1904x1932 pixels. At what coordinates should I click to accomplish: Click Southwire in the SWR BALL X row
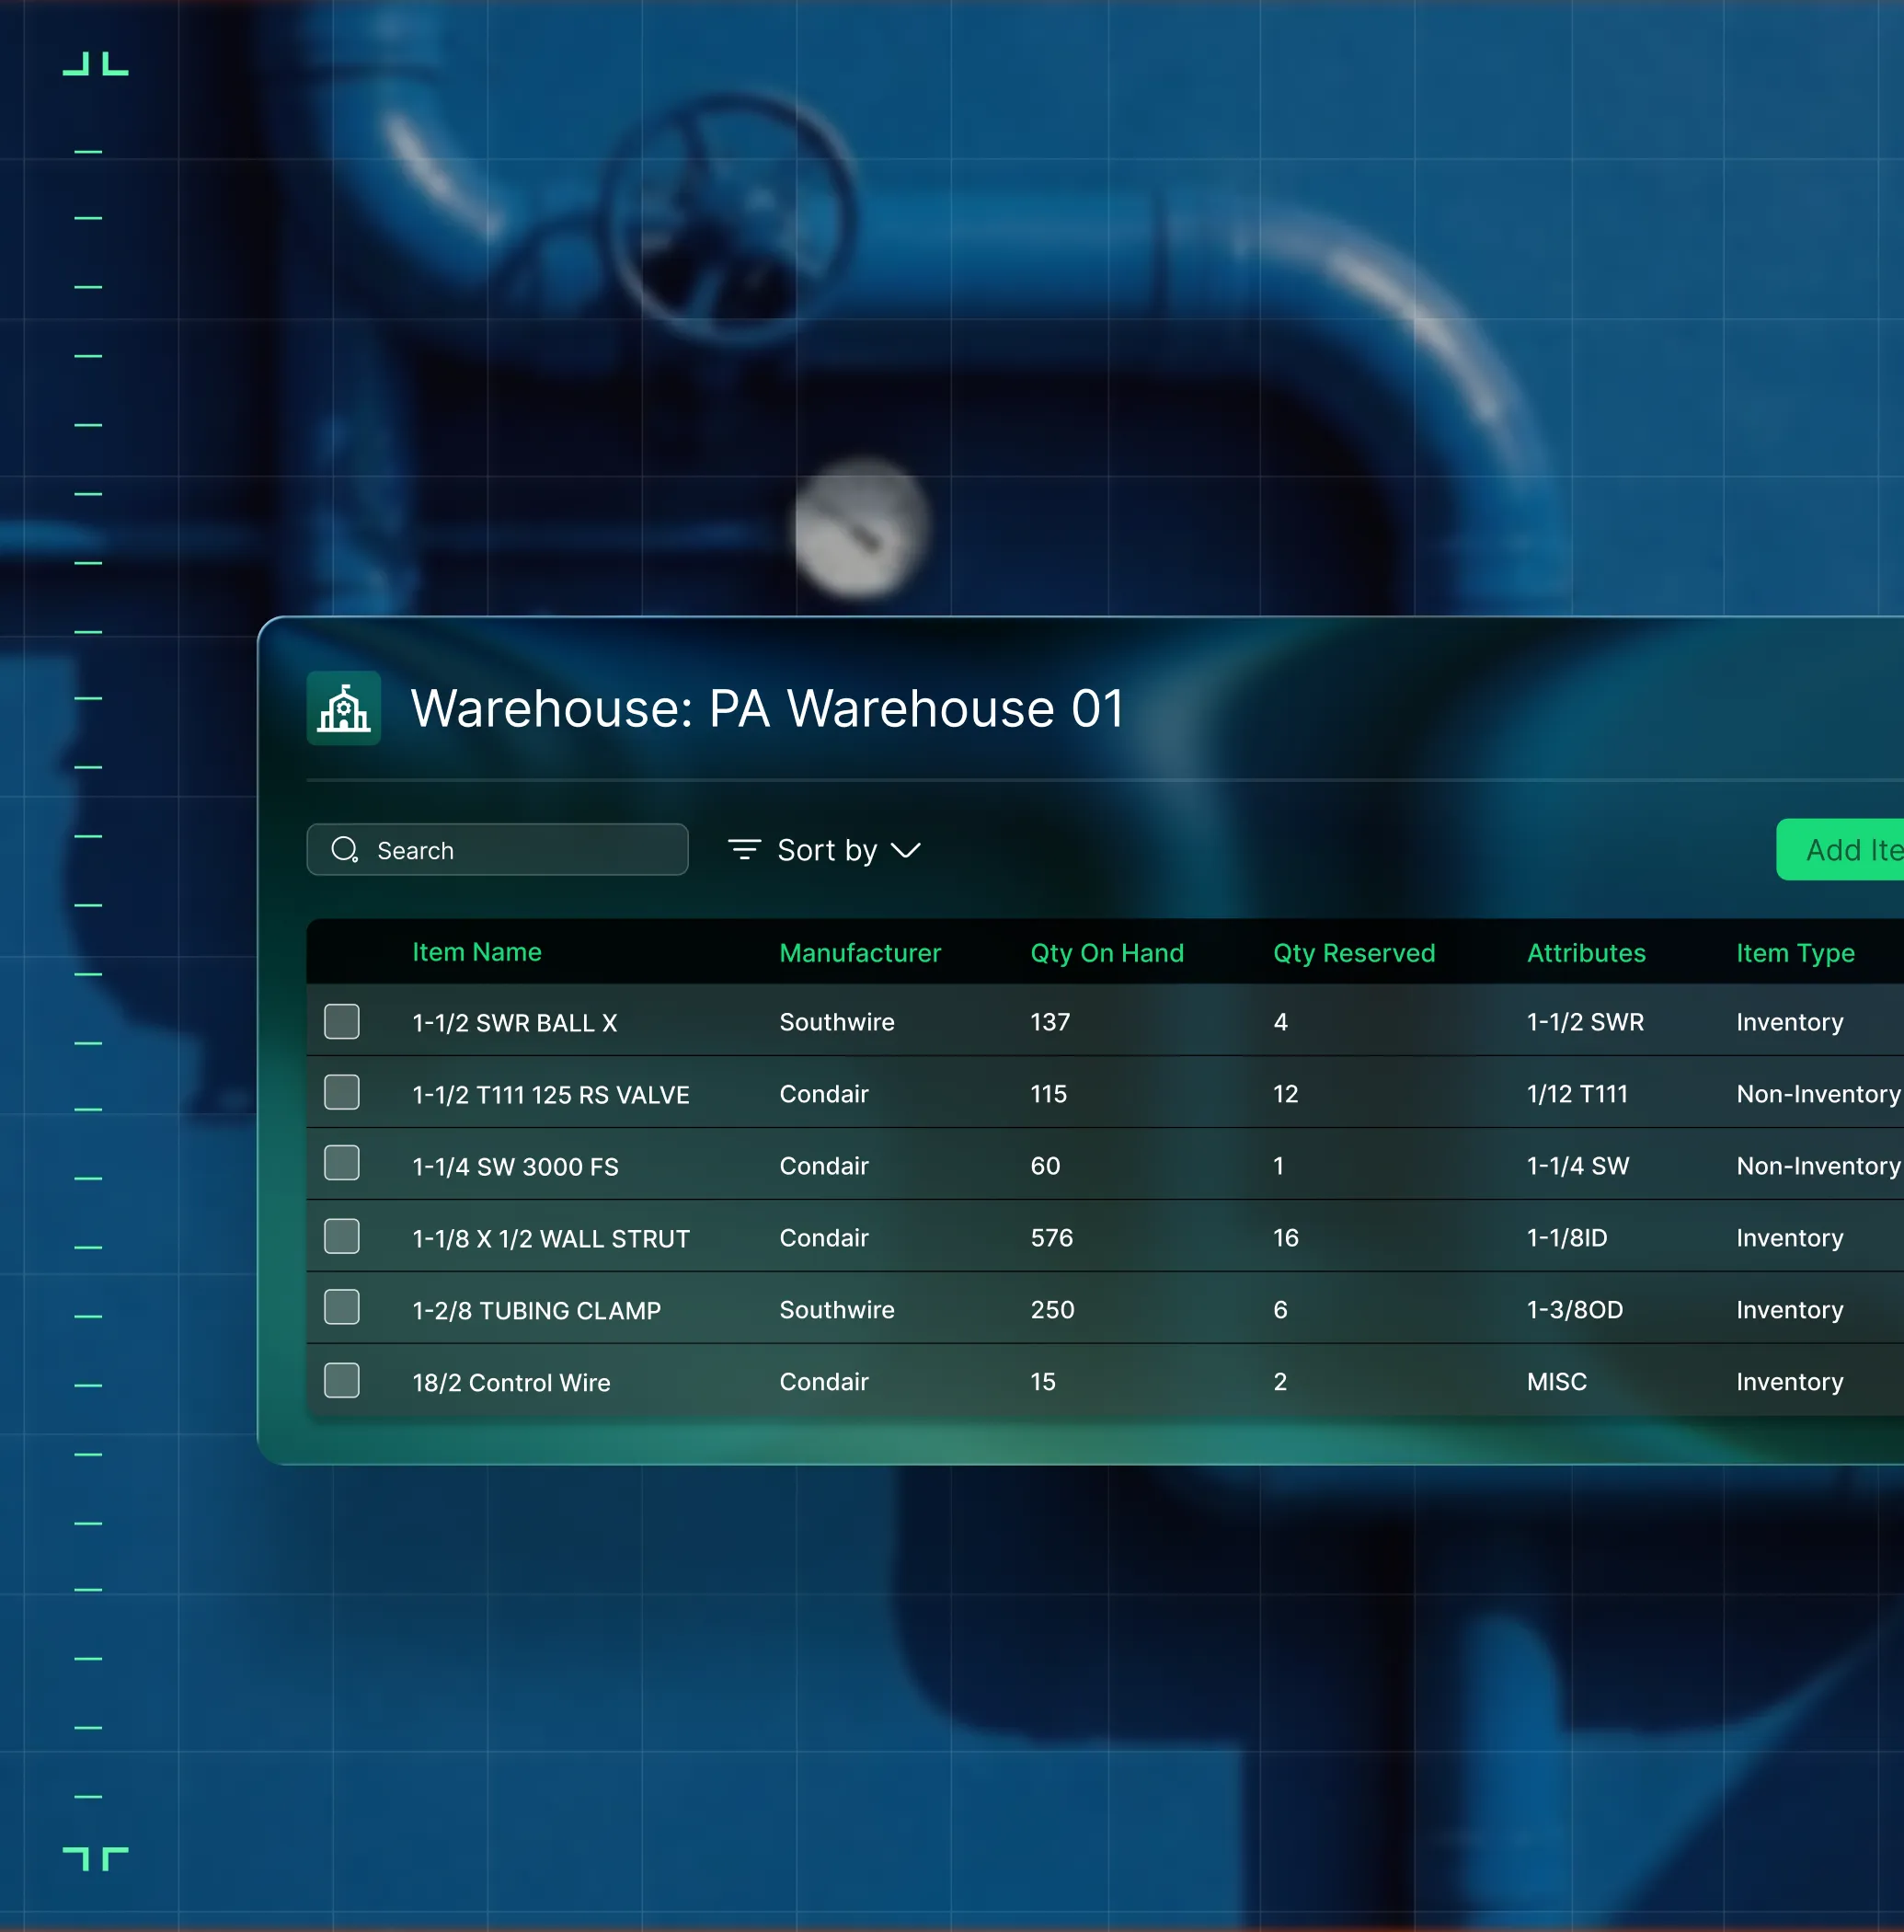[x=837, y=1022]
